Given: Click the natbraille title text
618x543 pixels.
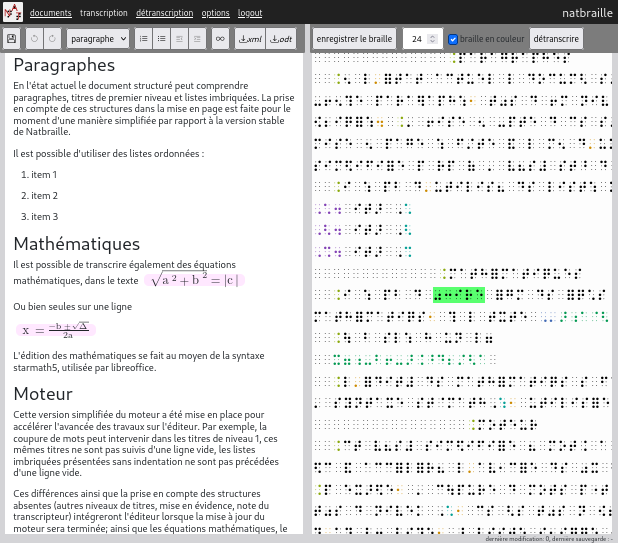Looking at the screenshot, I should (587, 13).
